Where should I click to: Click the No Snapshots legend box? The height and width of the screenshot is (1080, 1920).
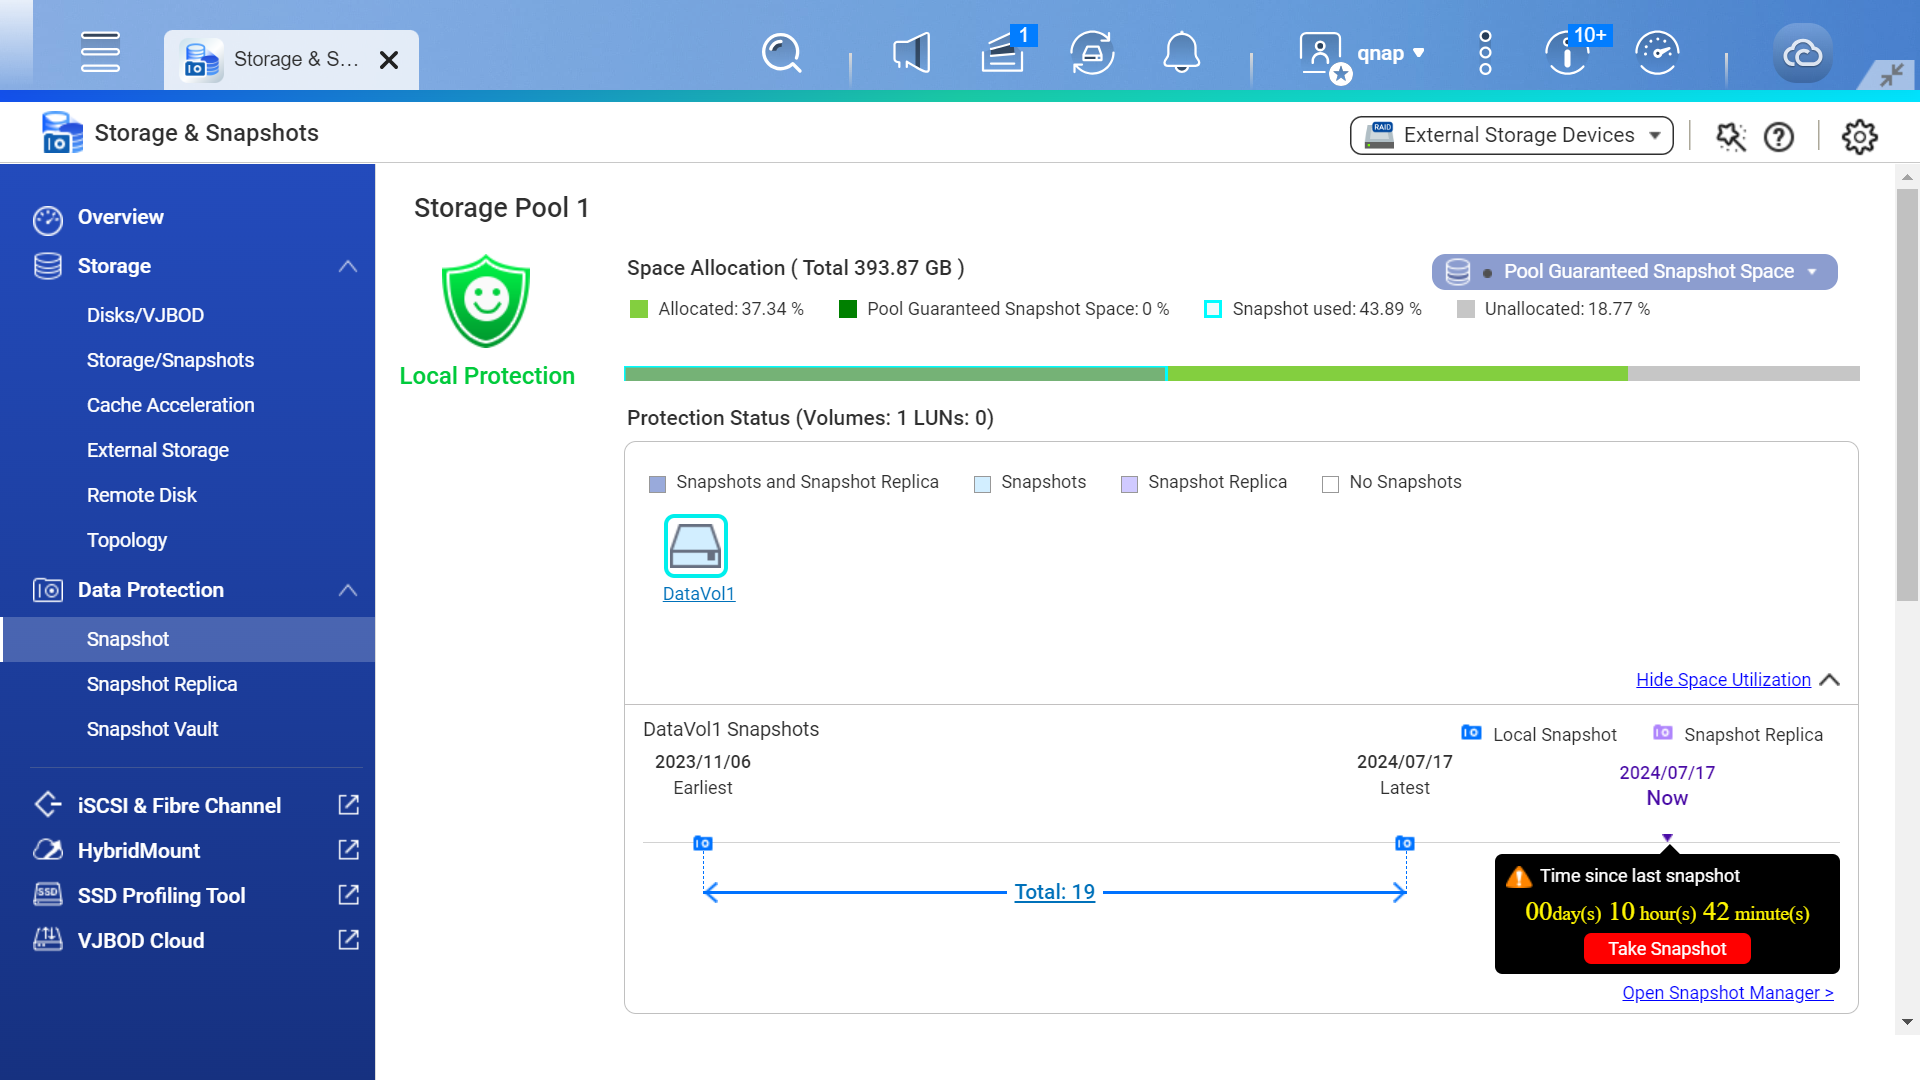point(1330,484)
